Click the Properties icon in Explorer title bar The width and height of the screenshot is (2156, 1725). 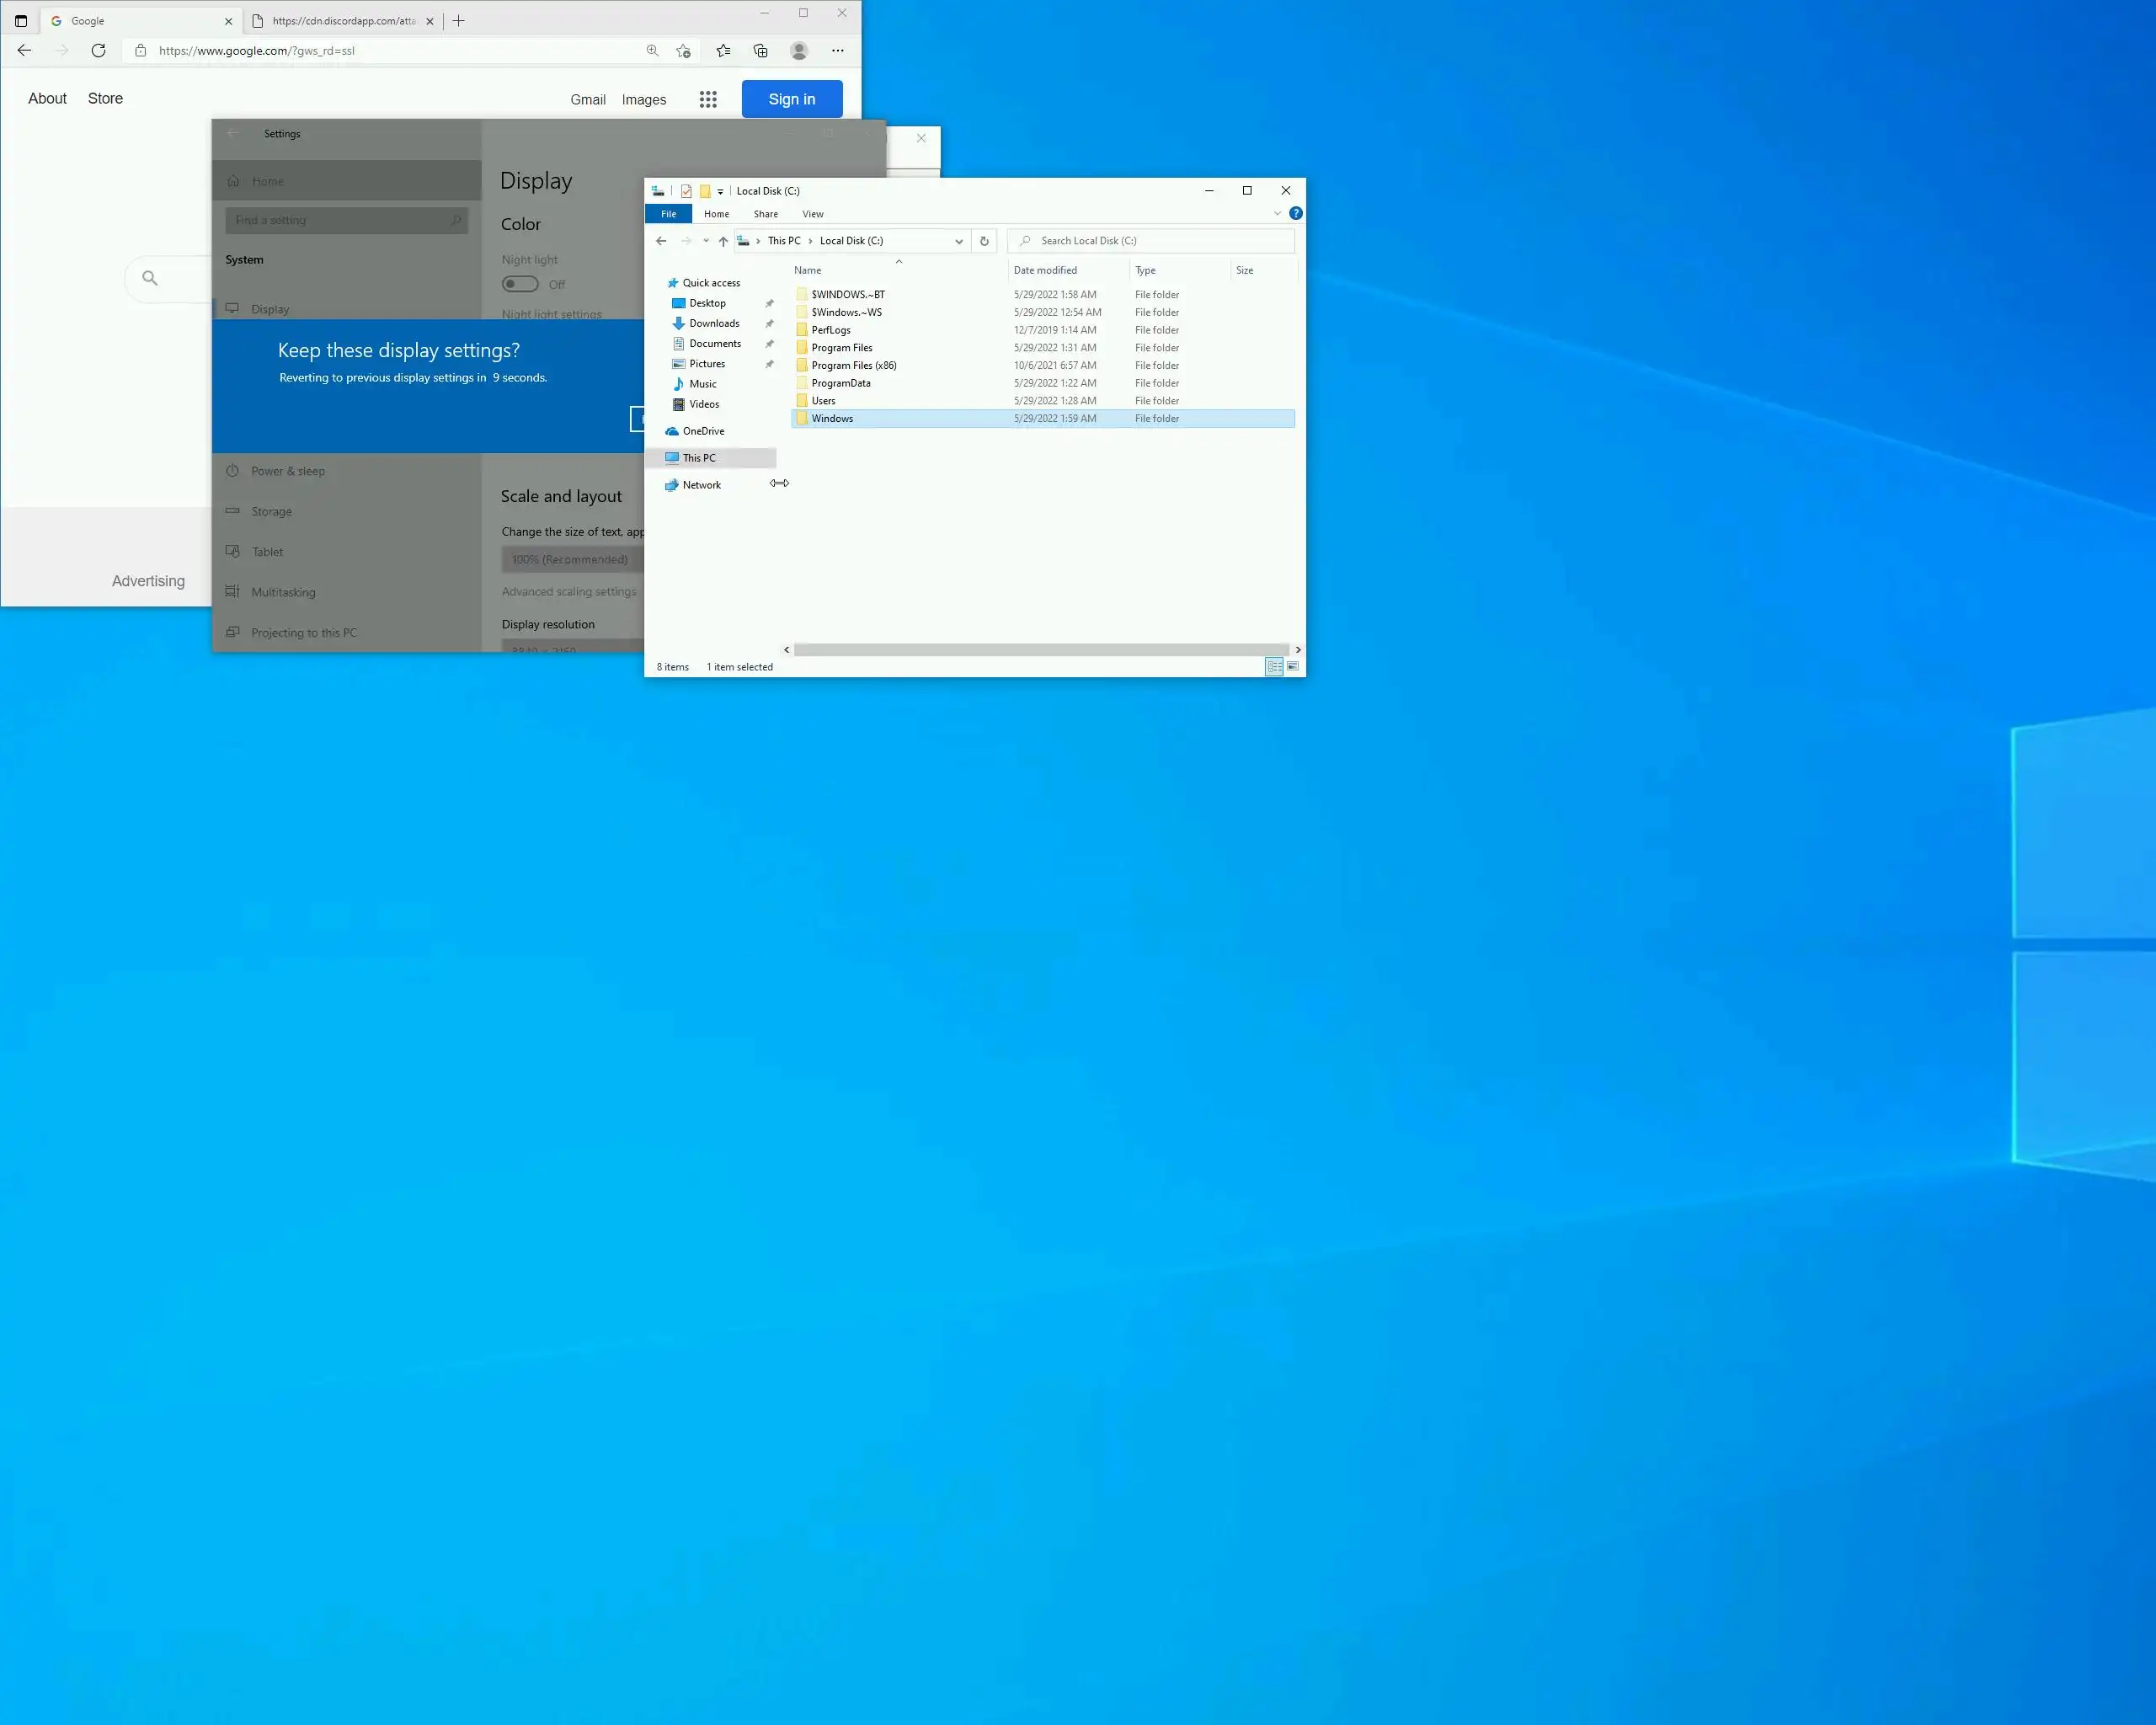pyautogui.click(x=686, y=191)
